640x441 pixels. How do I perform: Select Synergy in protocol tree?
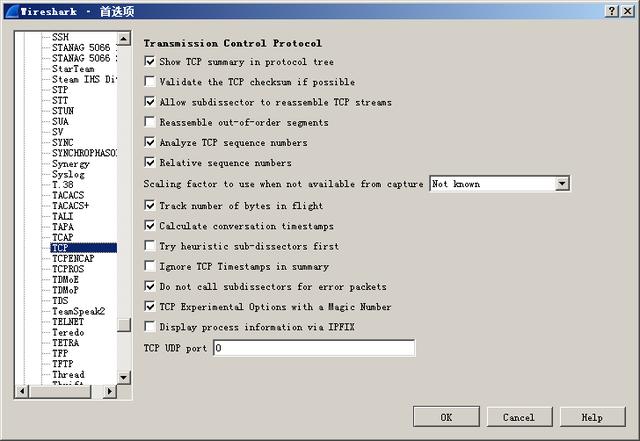(x=71, y=164)
